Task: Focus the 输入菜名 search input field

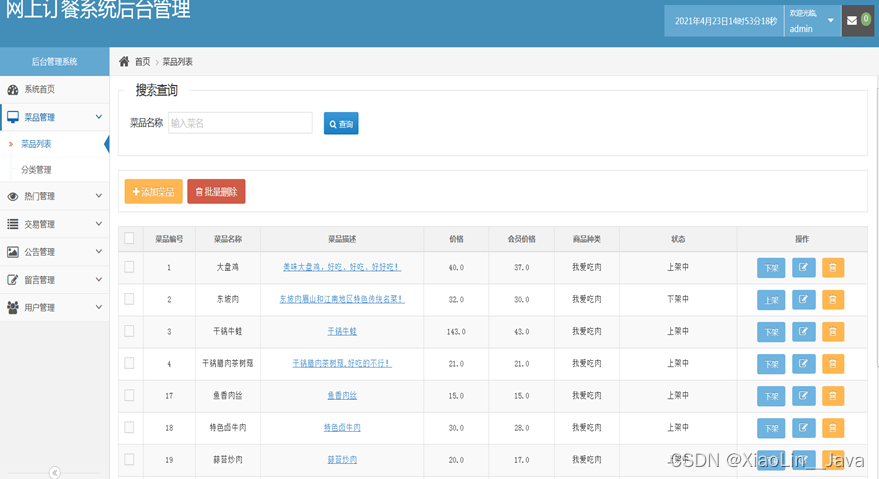Action: [240, 123]
